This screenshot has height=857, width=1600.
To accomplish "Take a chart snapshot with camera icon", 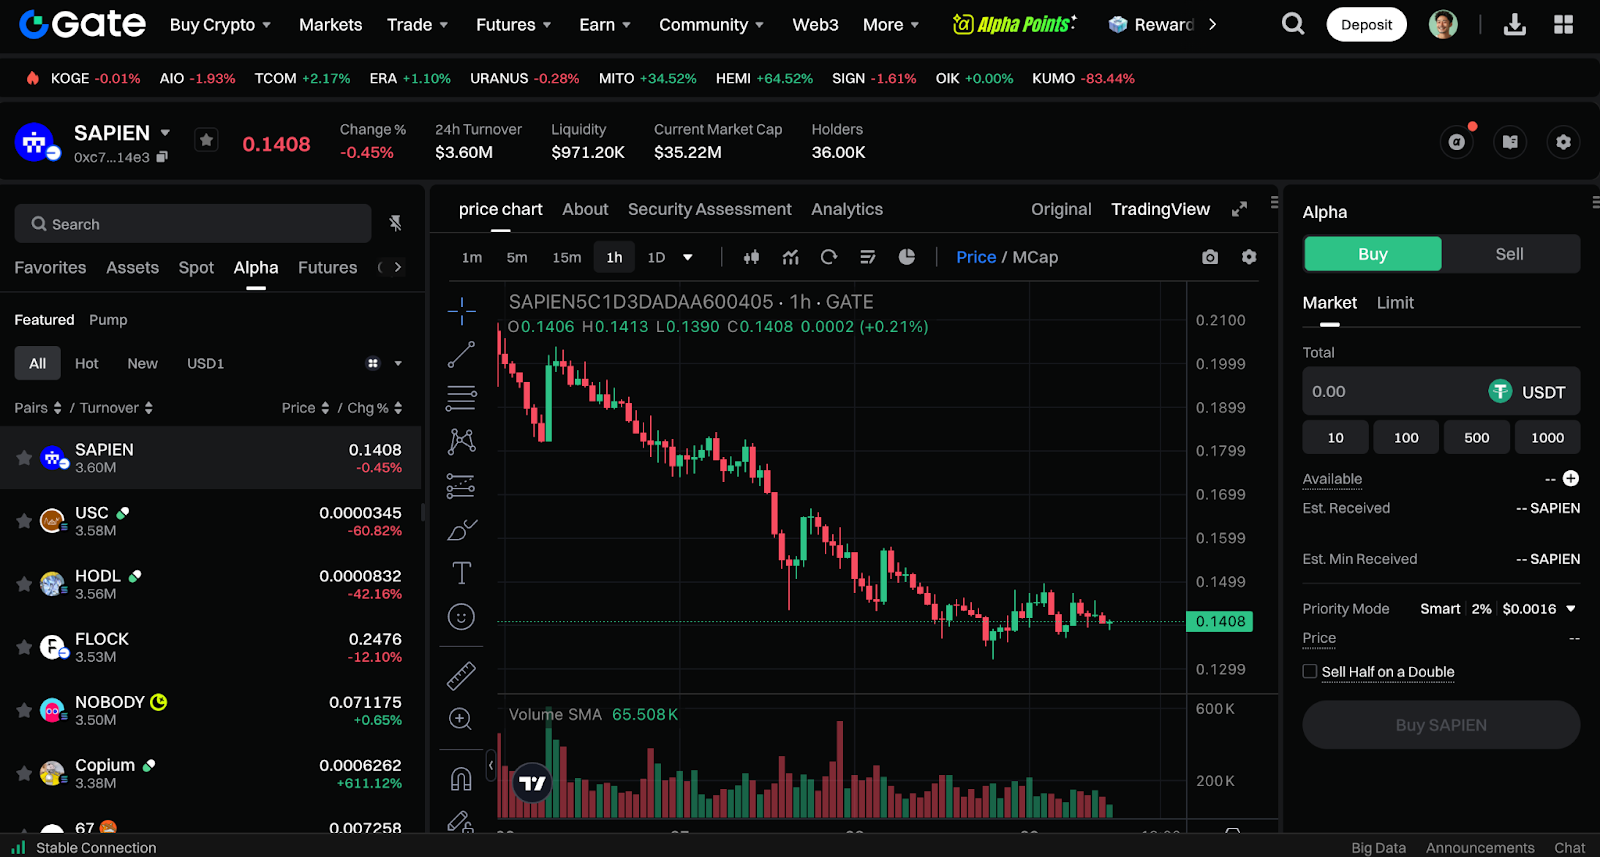I will pos(1210,257).
